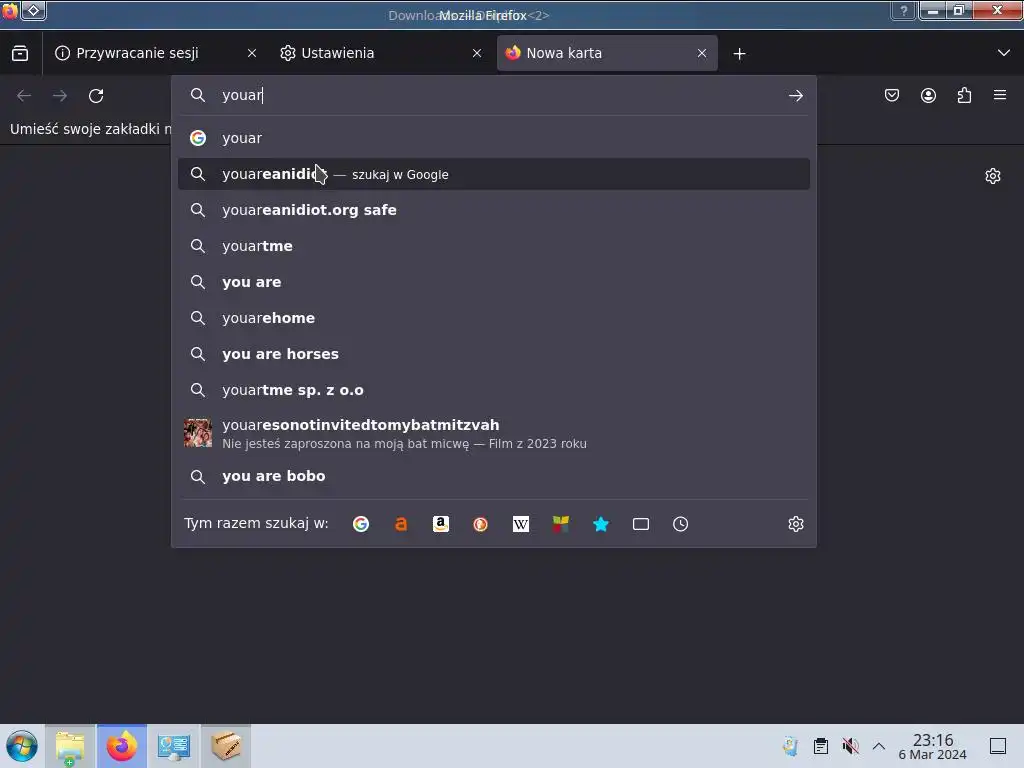Toggle the keep-on-all-desktops title bar icon
This screenshot has height=768, width=1024.
pos(34,10)
